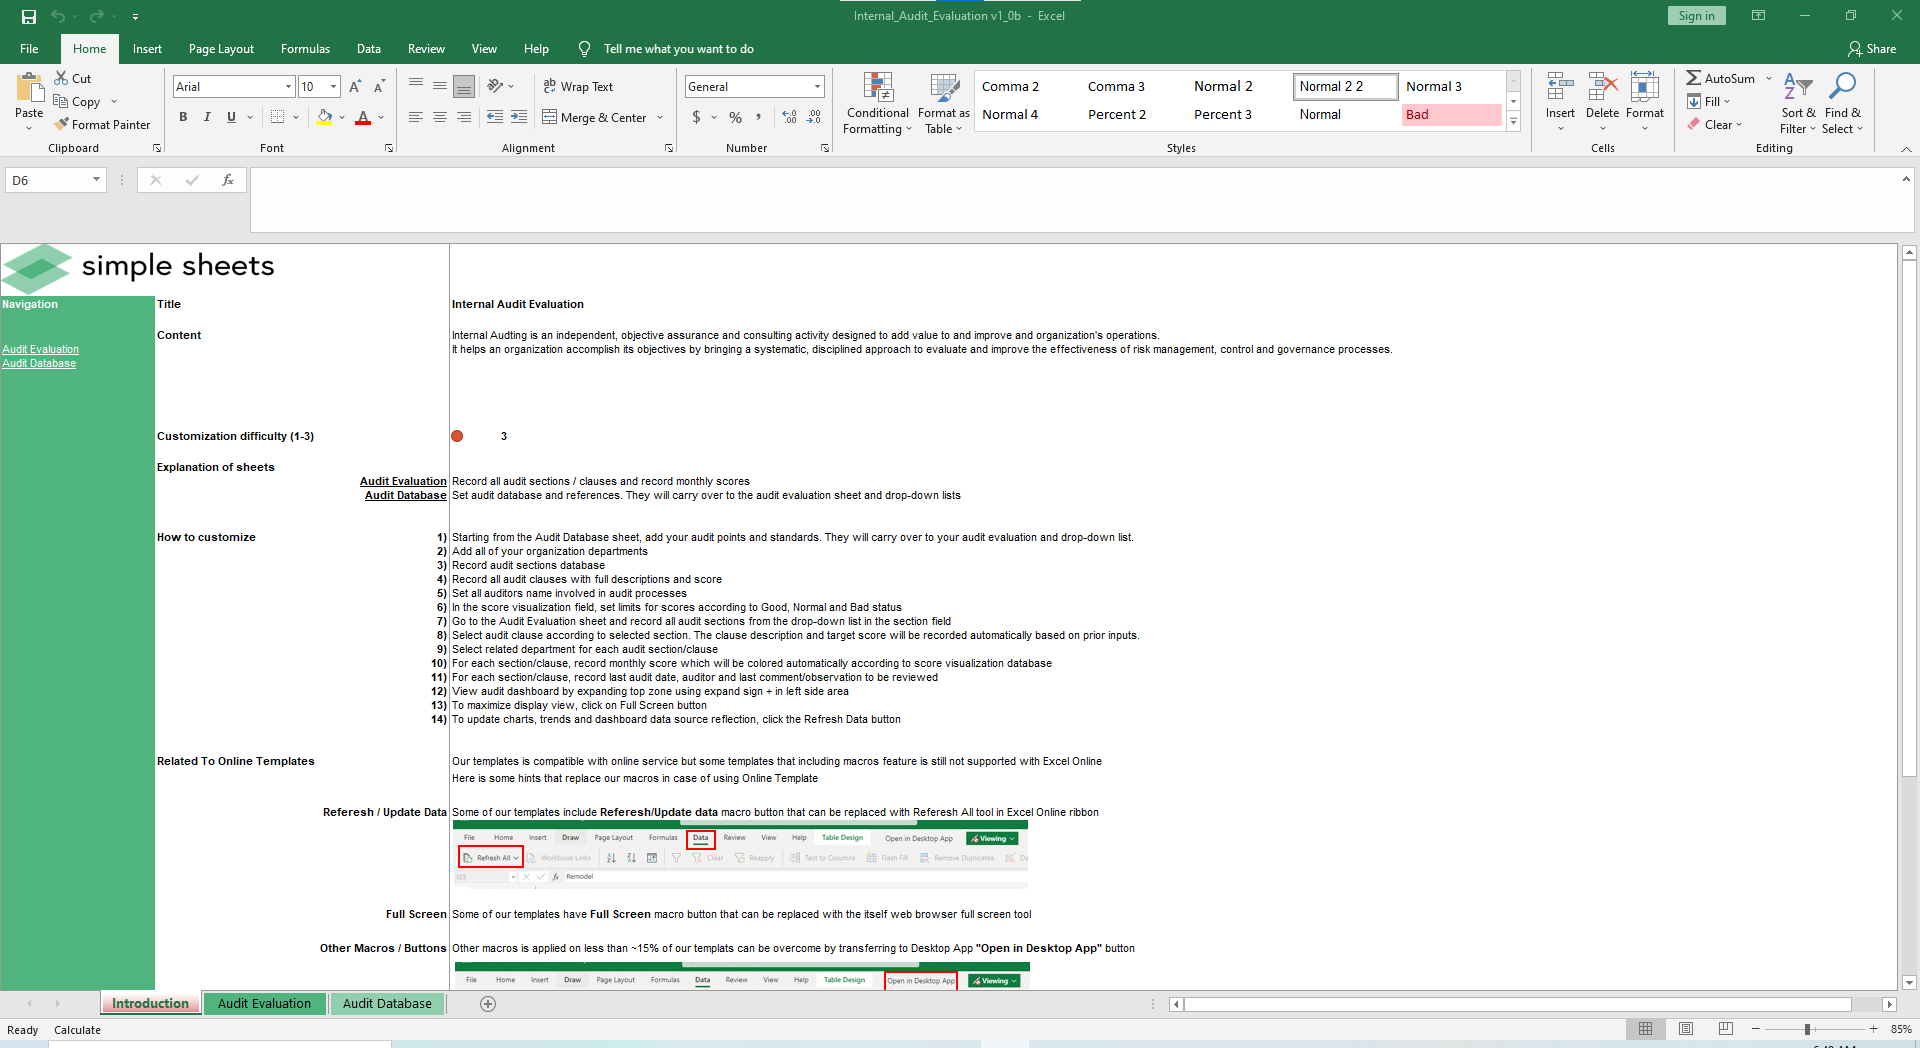Click the Share button
This screenshot has width=1920, height=1048.
coord(1872,49)
